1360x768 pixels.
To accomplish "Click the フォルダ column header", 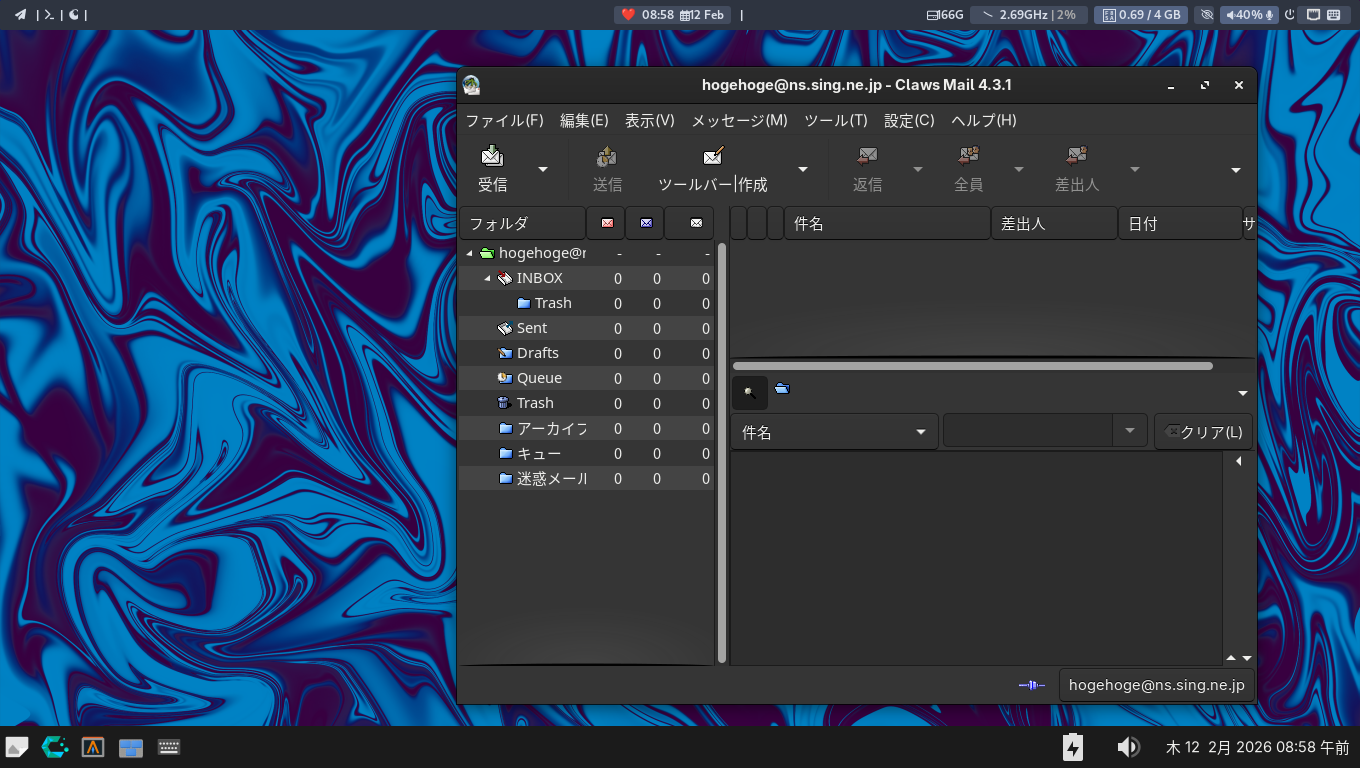I will tap(522, 223).
